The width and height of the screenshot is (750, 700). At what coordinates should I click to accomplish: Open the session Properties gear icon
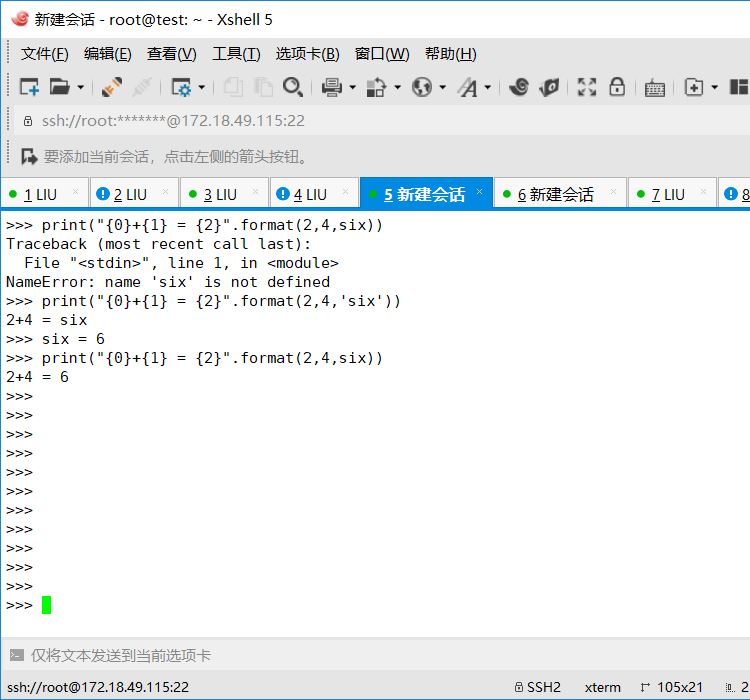(x=181, y=87)
